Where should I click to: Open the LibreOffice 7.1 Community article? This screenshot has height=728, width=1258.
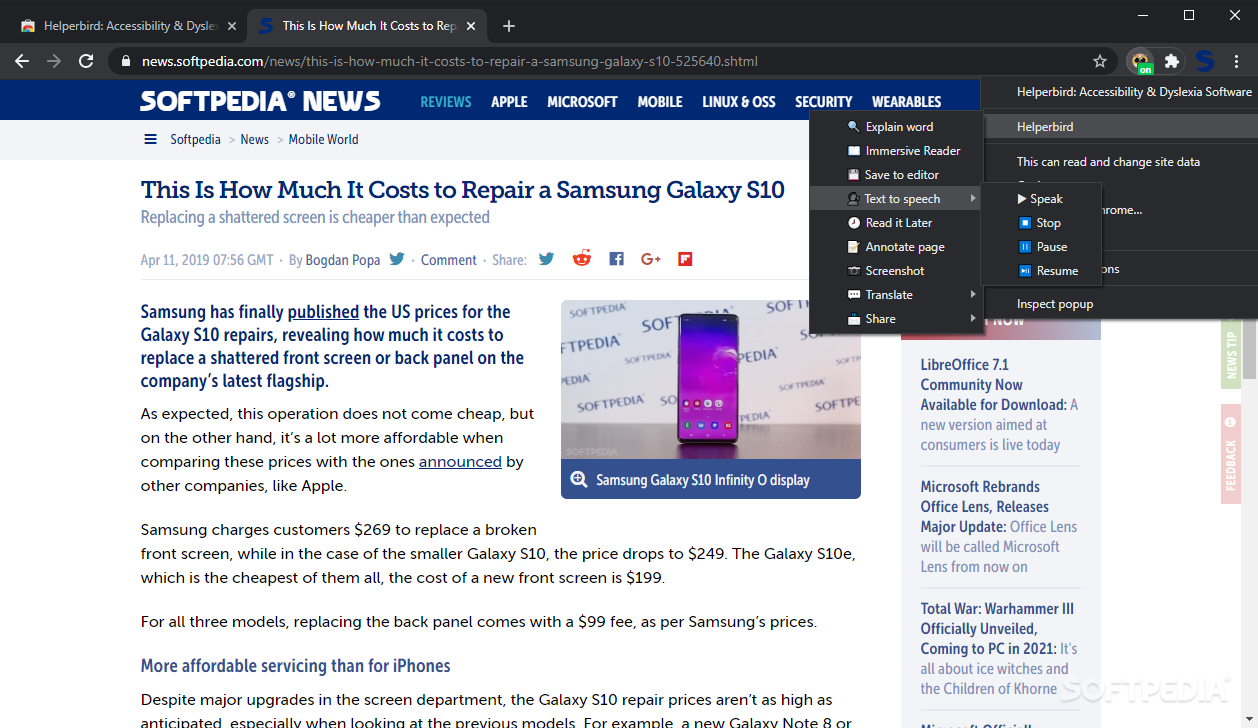(x=999, y=404)
